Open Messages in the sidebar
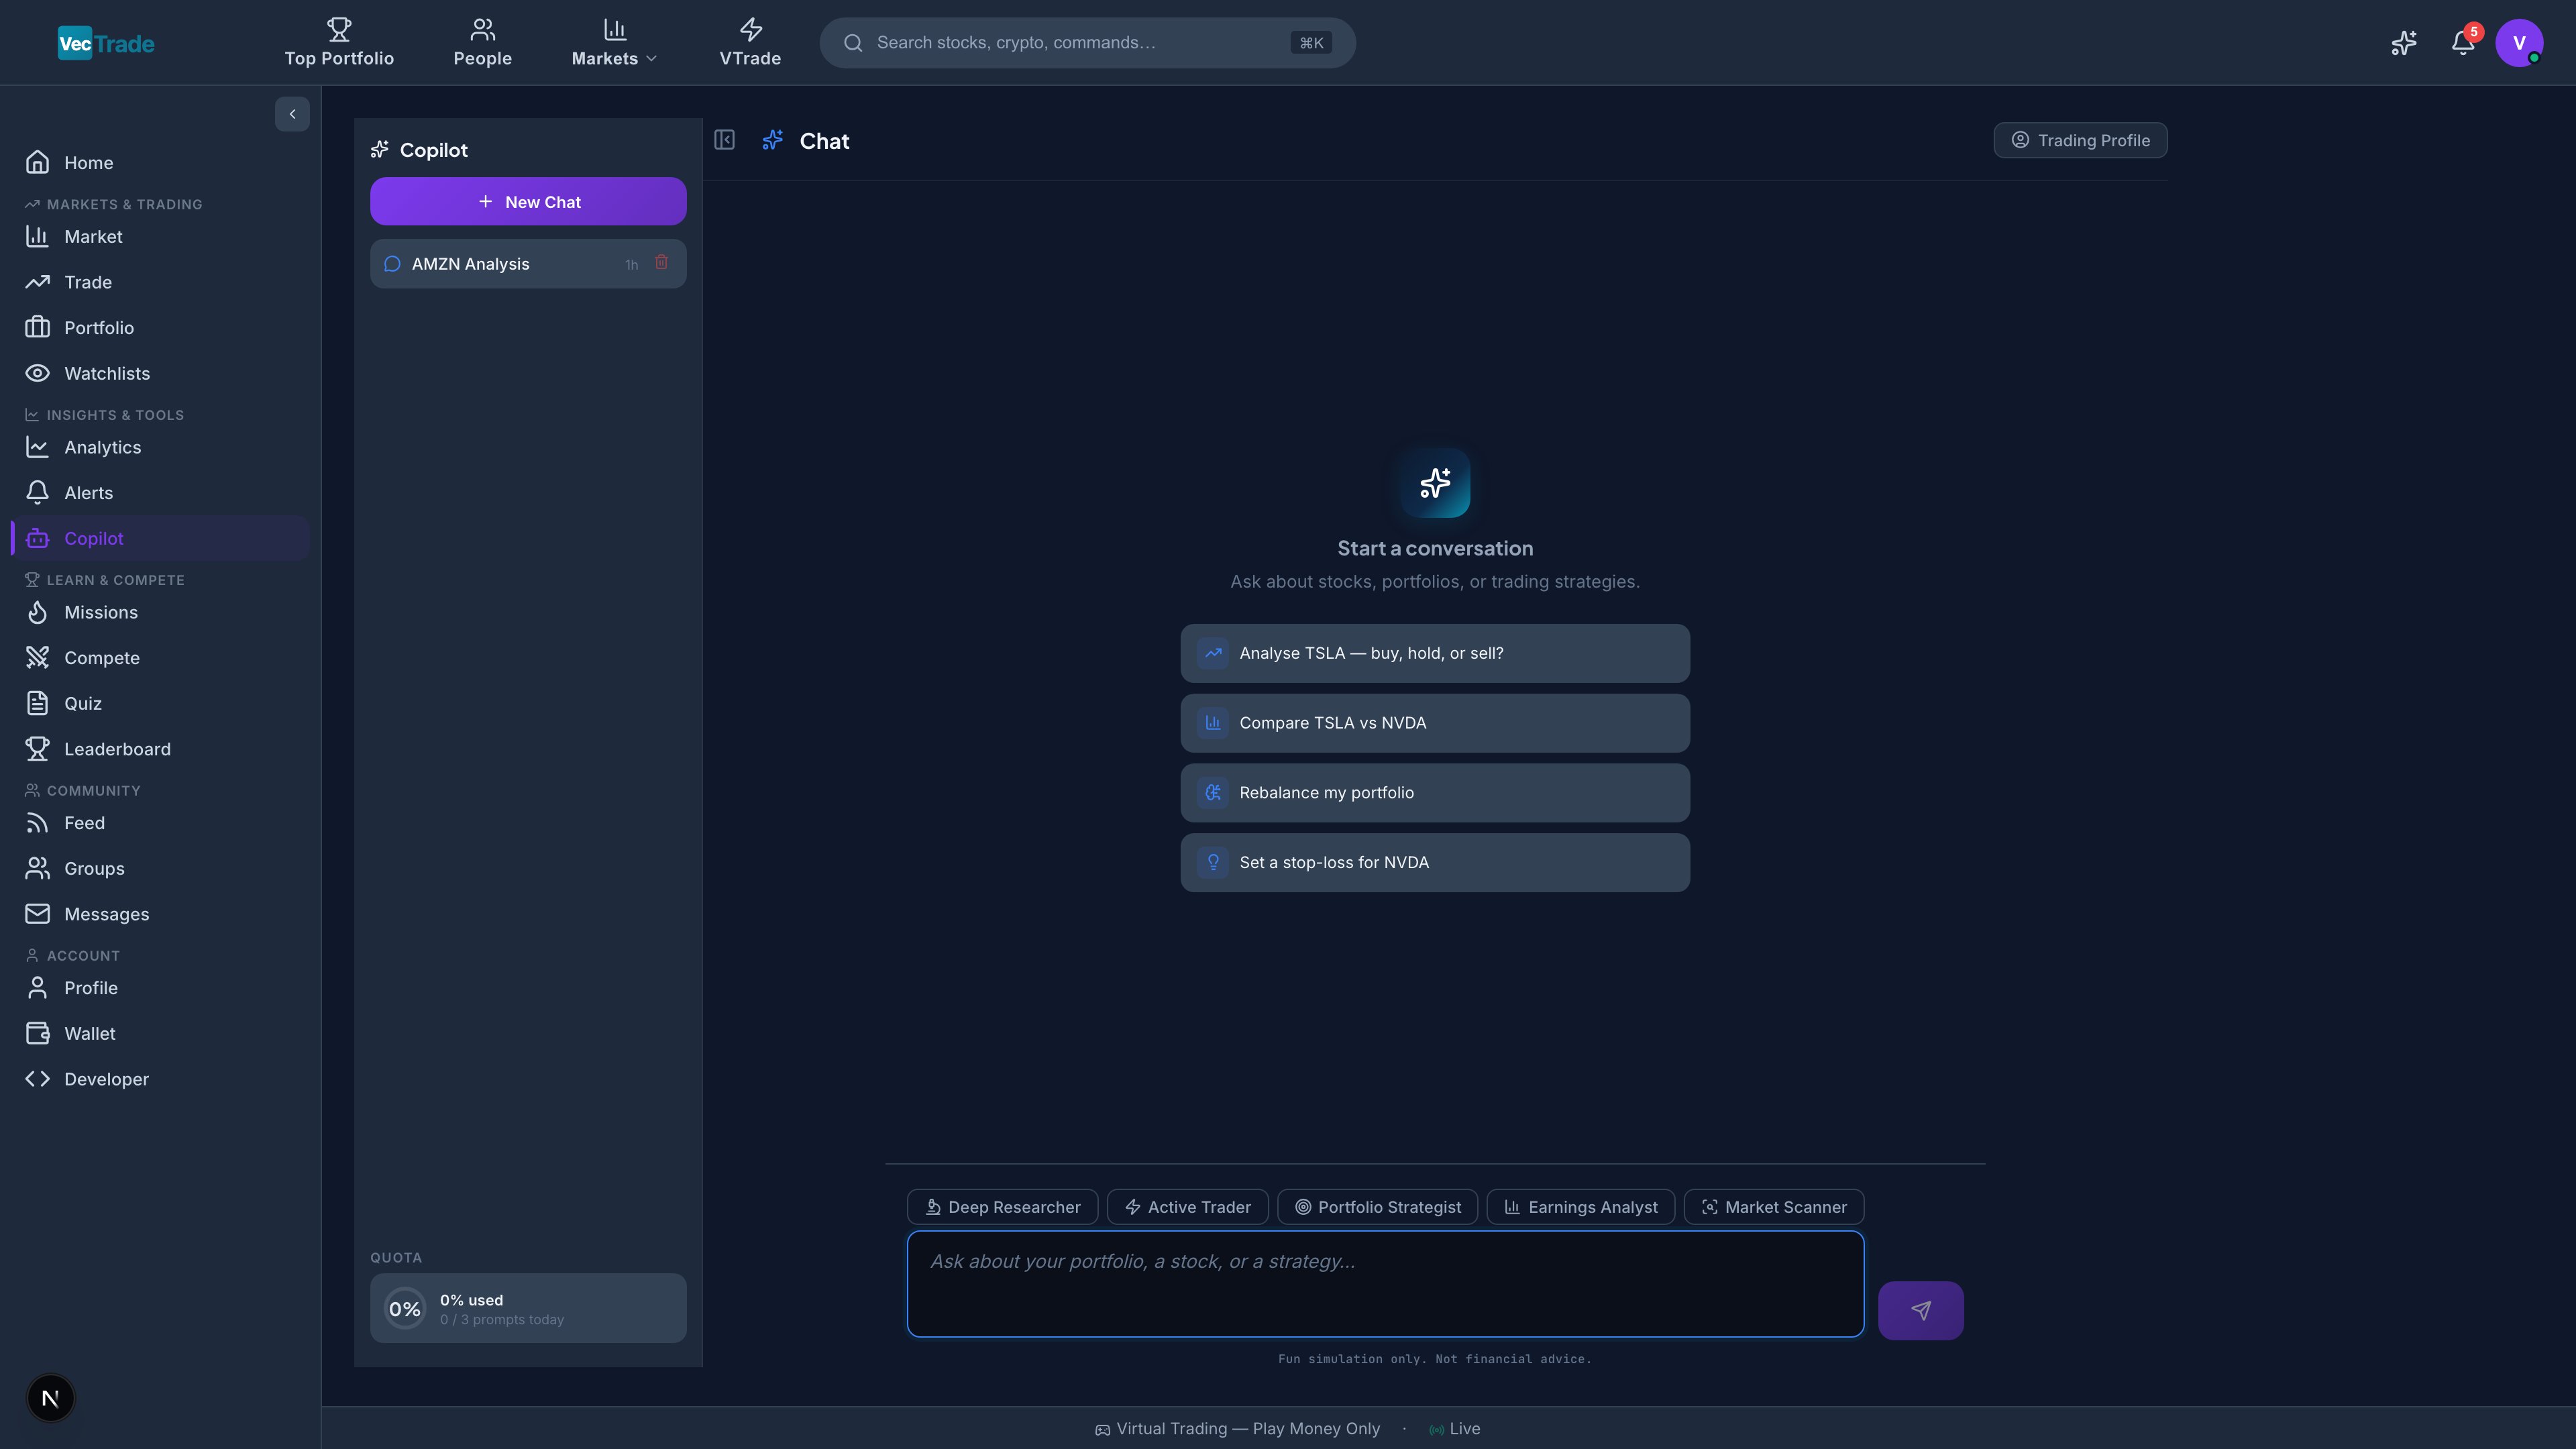 (160, 915)
